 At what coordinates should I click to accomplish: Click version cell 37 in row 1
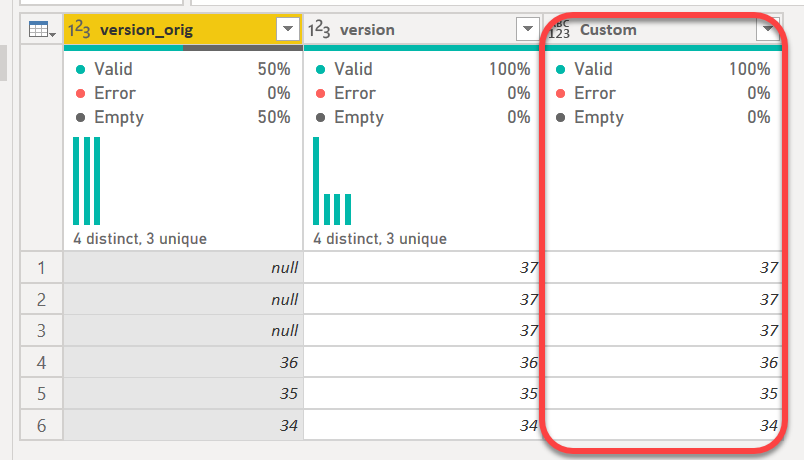coord(423,267)
